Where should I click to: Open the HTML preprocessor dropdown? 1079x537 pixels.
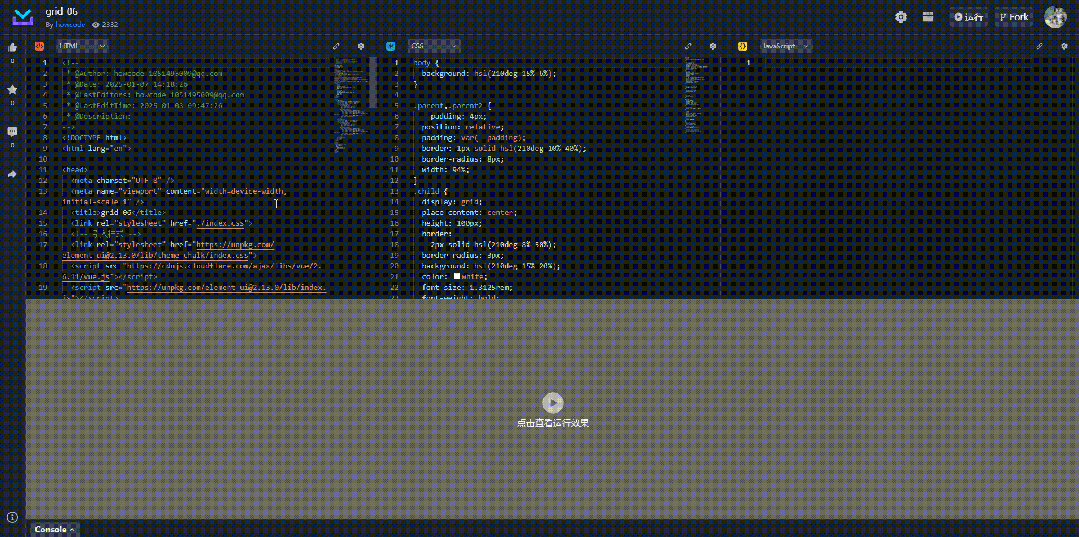point(83,46)
